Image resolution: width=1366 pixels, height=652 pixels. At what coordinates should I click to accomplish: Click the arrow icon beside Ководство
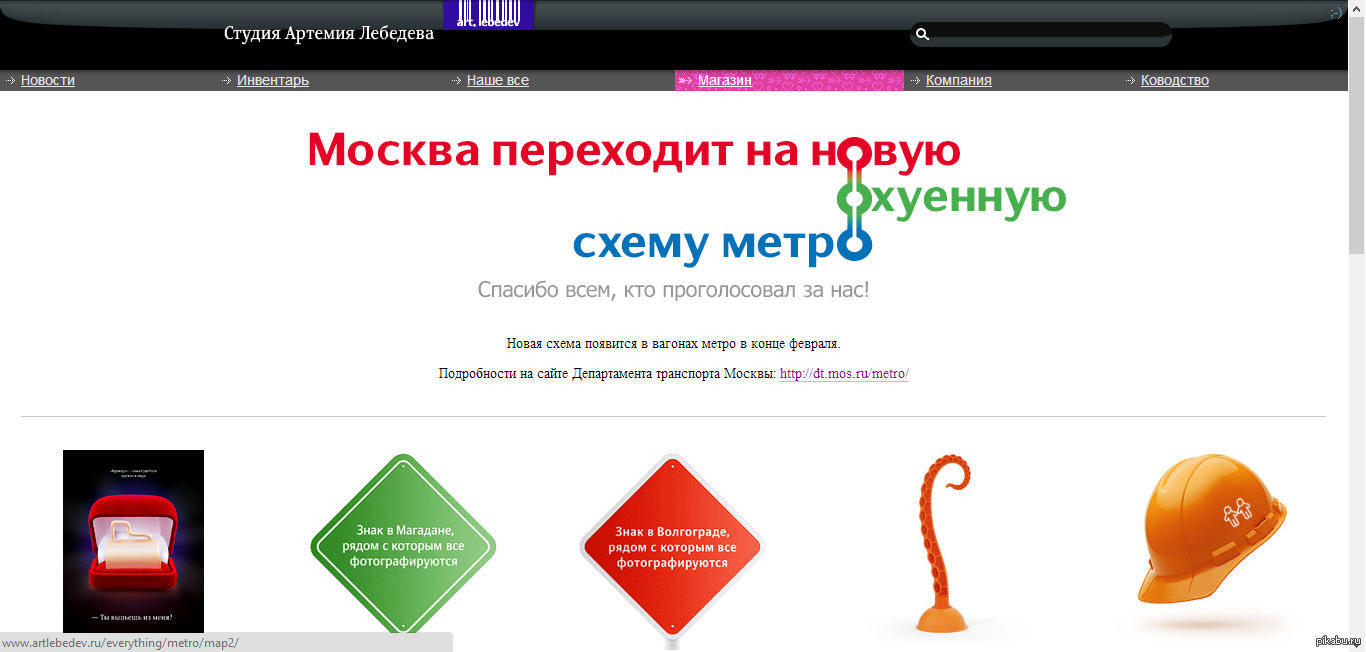coord(1130,81)
